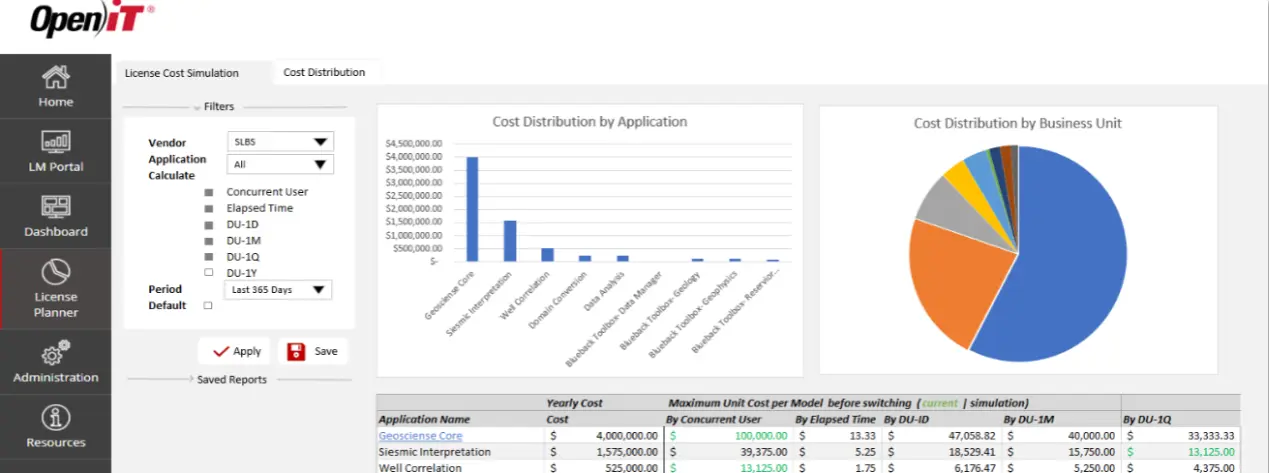Click the $4,000,000.00 axis value
Screen dimensions: 1269x473
coord(412,157)
